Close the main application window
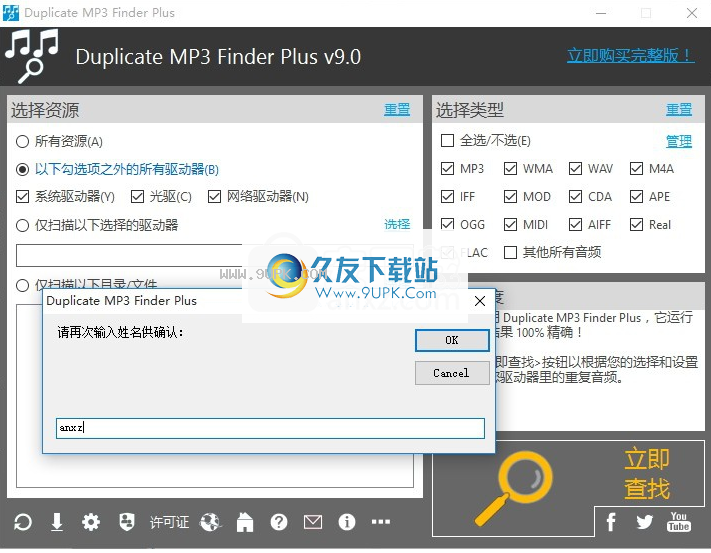The image size is (711, 553). click(x=692, y=13)
